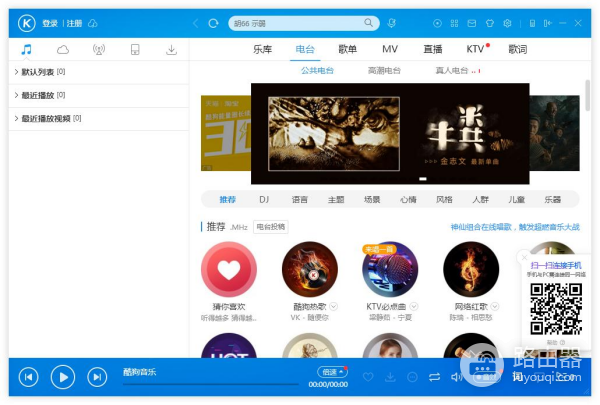600x405 pixels.
Task: Select the 主题 category filter
Action: [x=336, y=199]
